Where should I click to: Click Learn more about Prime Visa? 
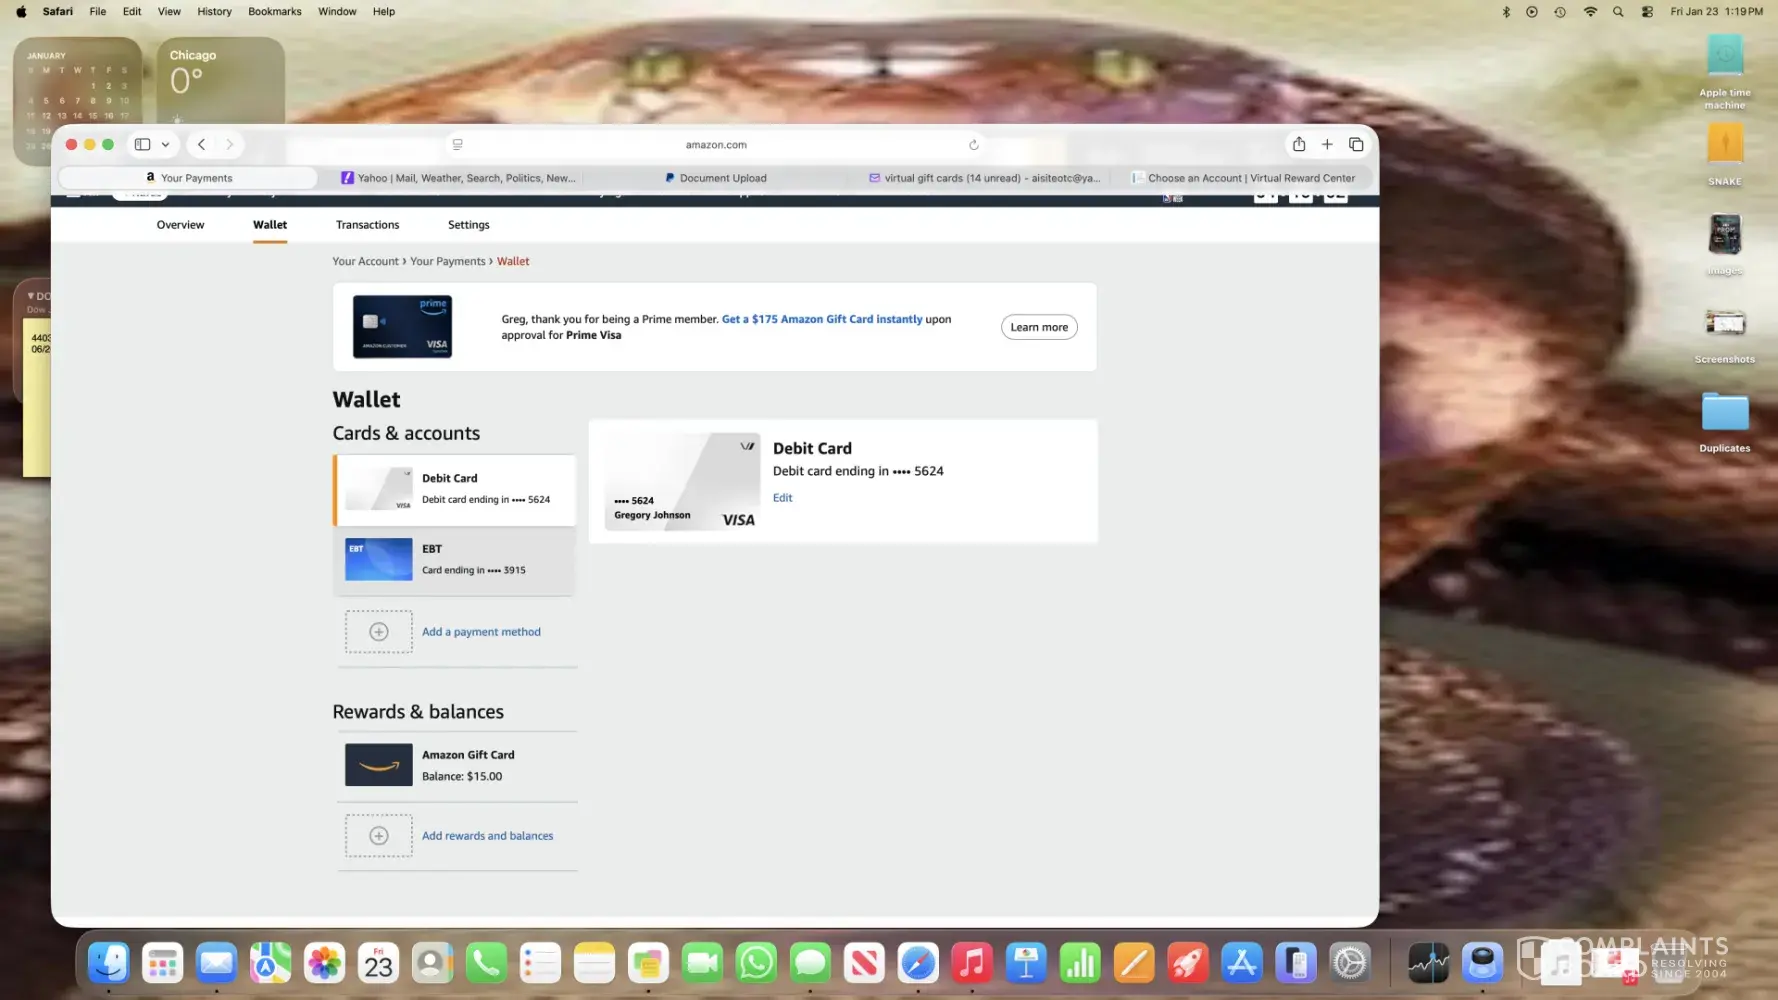point(1038,327)
